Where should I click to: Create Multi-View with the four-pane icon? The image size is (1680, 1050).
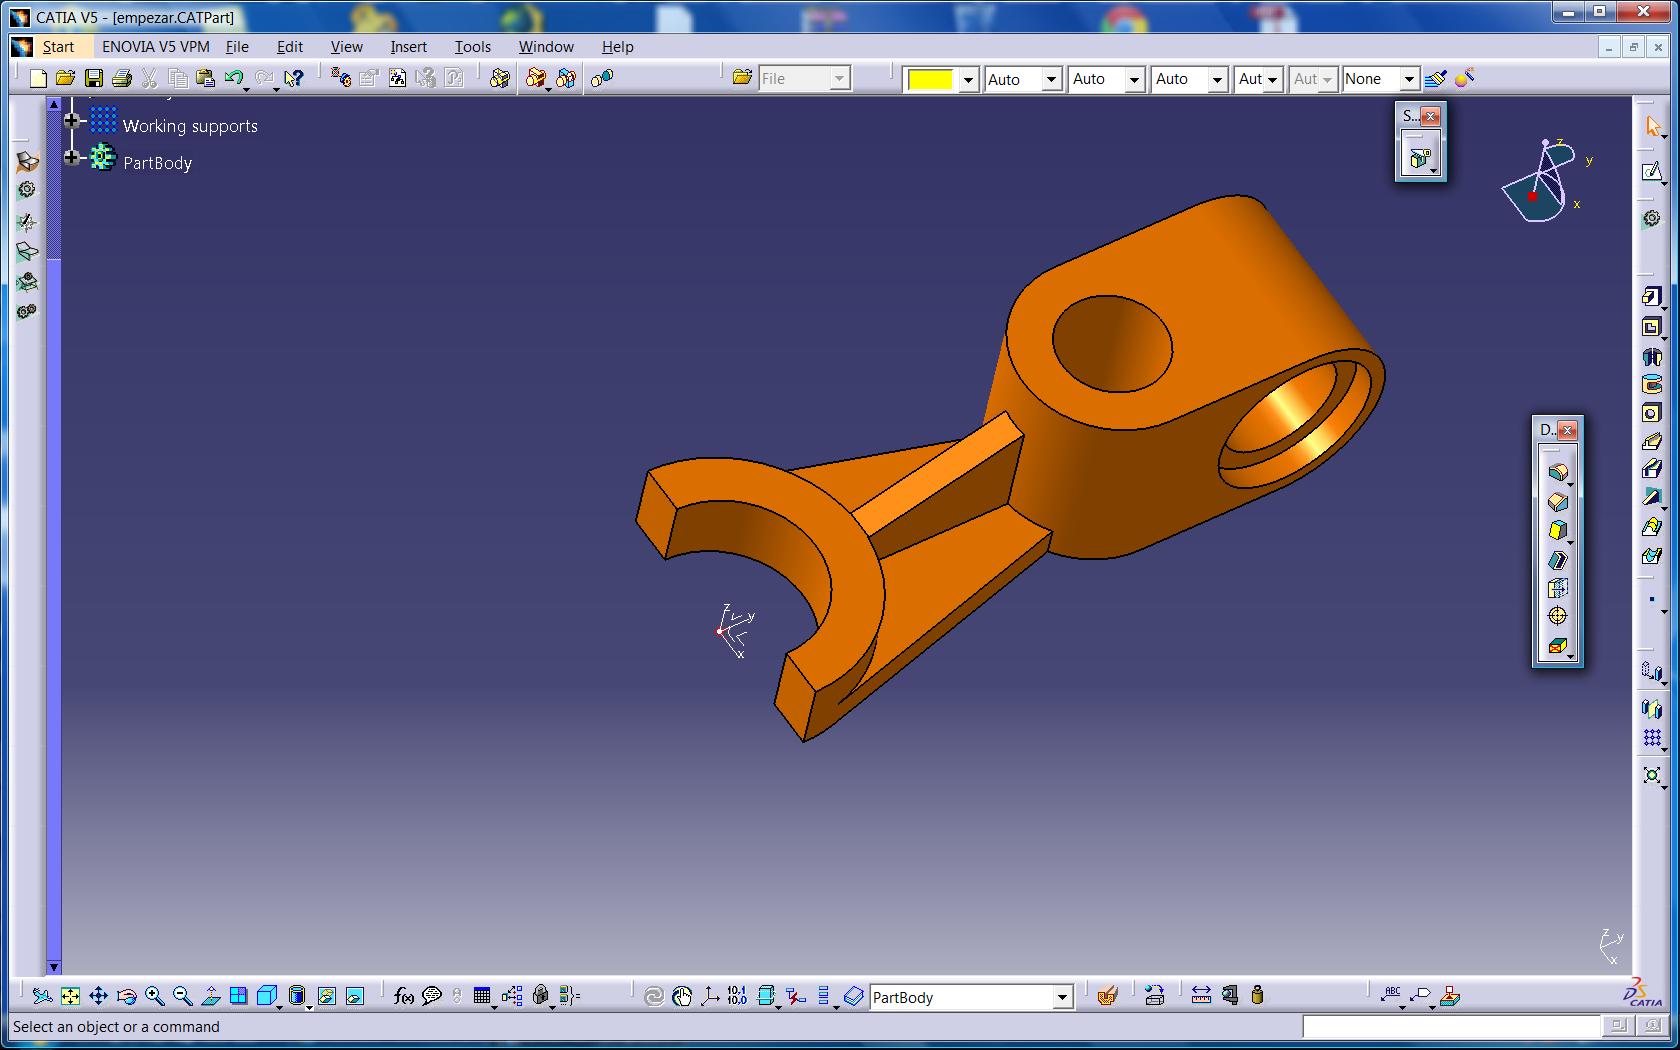pyautogui.click(x=238, y=996)
